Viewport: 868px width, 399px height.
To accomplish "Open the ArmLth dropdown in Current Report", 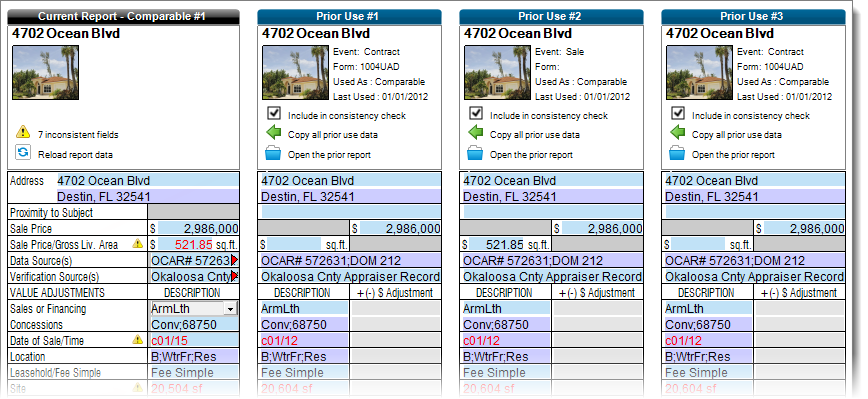I will click(231, 309).
